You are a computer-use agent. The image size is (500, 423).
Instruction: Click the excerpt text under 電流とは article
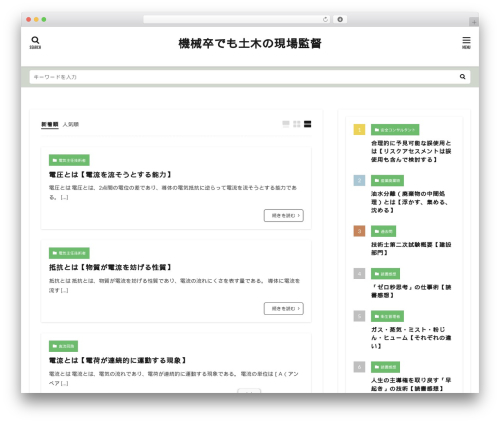[x=174, y=378]
